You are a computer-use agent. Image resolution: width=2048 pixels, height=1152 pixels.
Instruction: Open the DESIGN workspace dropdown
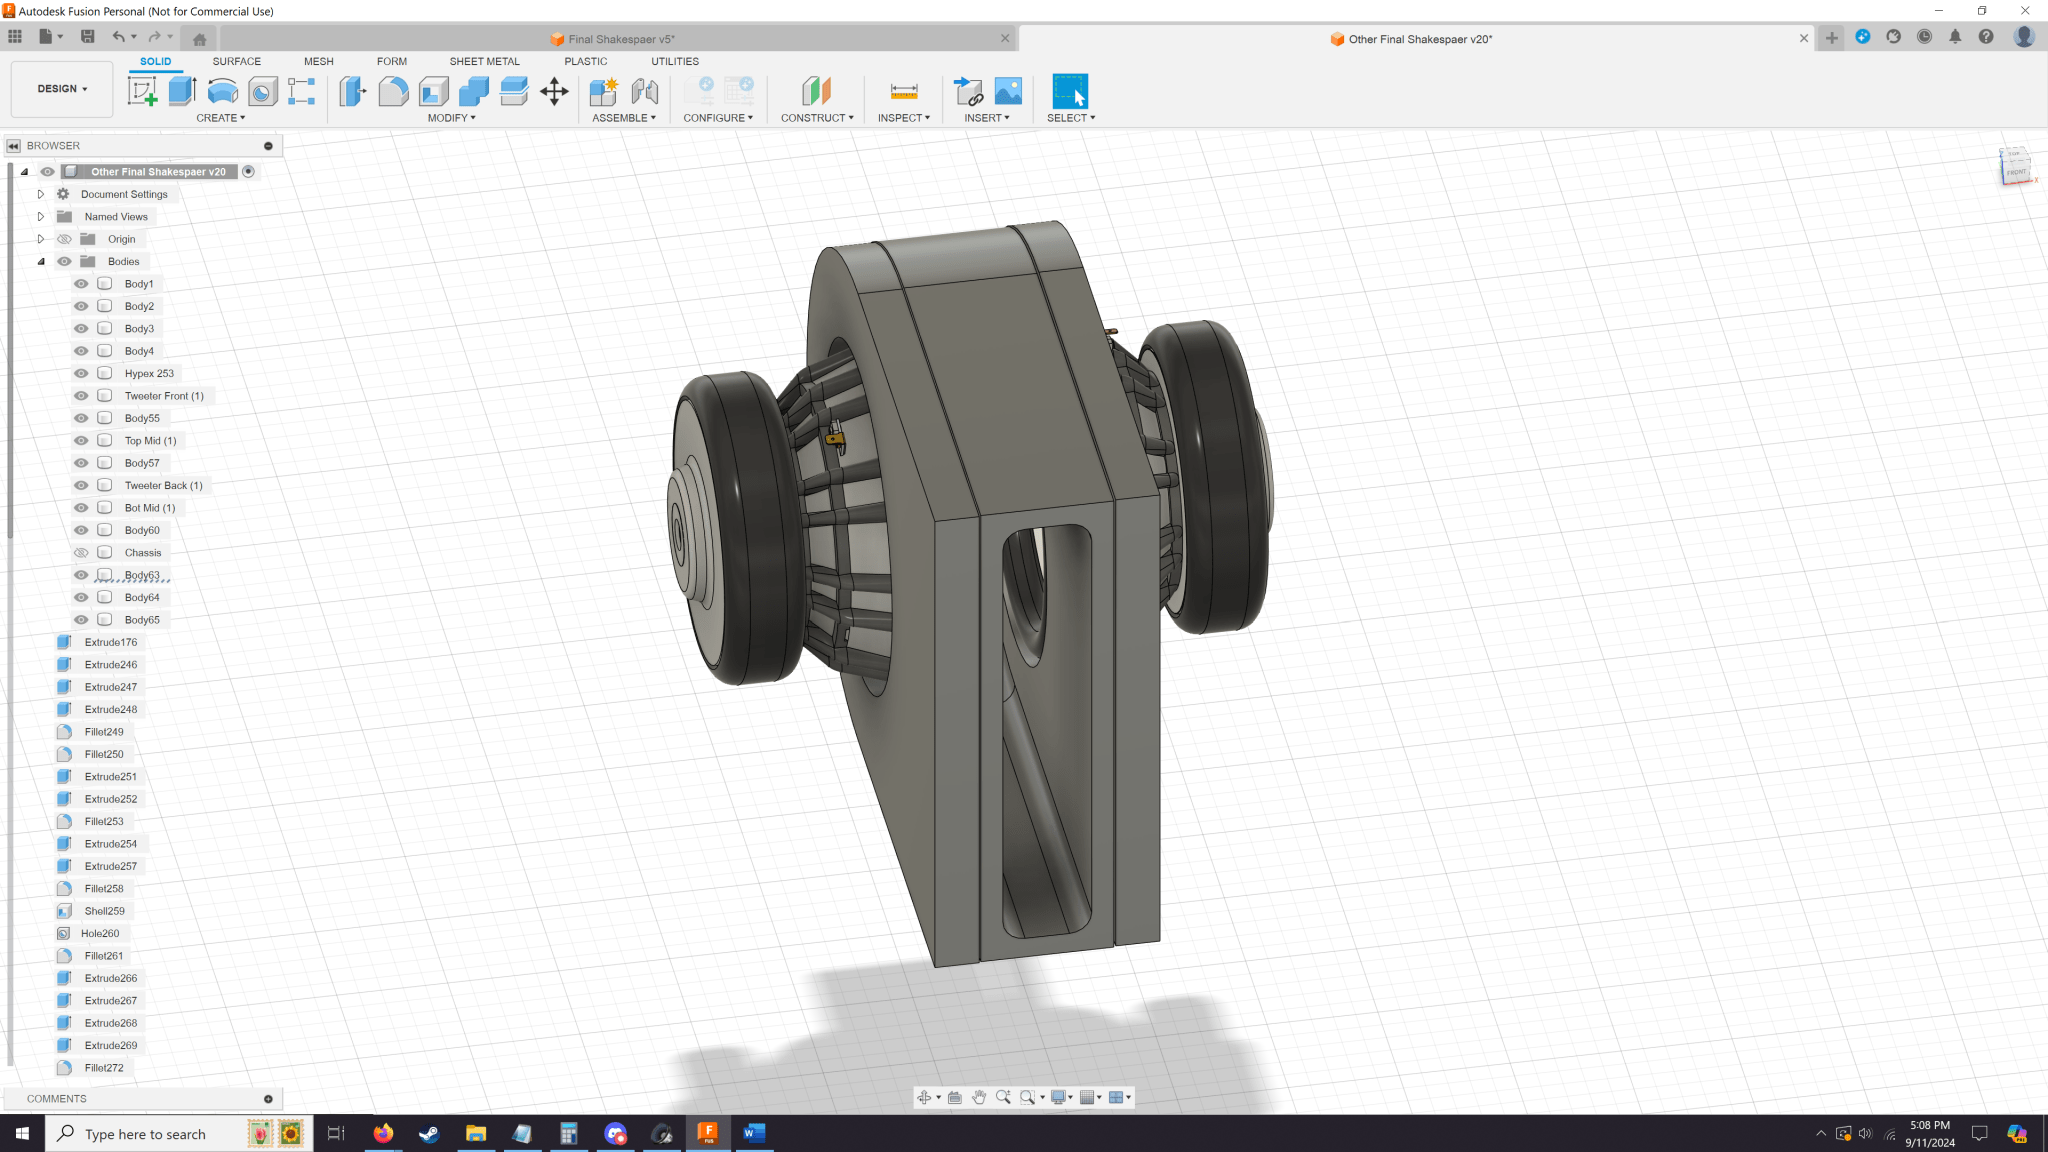(x=62, y=89)
